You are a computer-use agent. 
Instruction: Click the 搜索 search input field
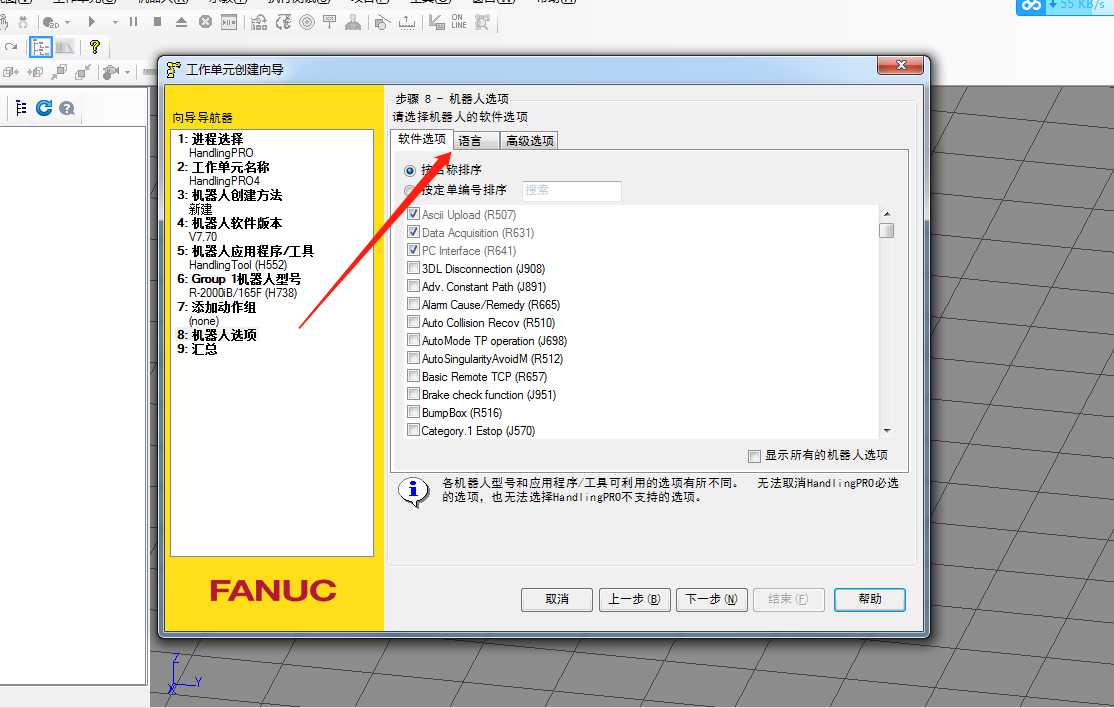(572, 190)
